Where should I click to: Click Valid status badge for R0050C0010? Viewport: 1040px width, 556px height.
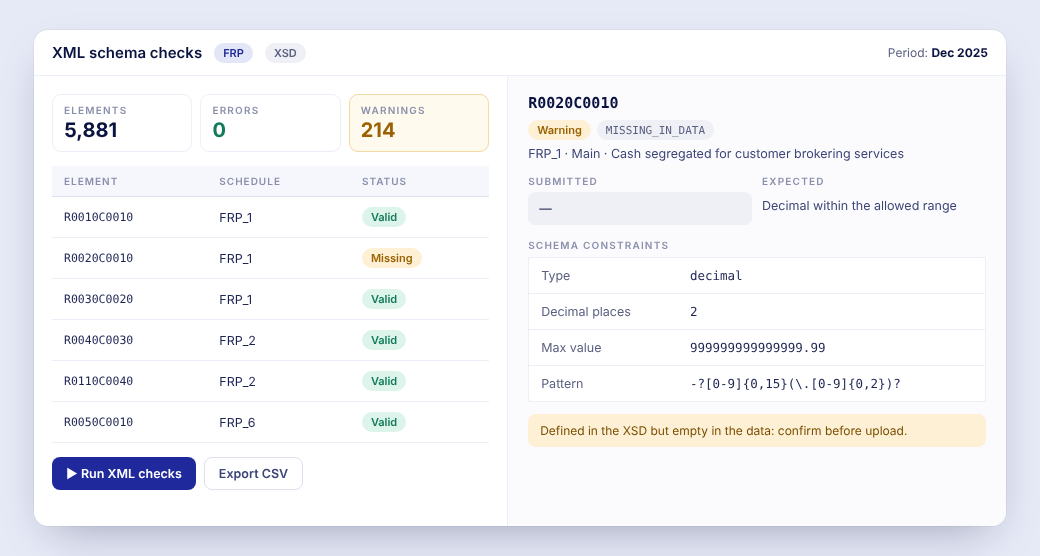click(x=383, y=422)
